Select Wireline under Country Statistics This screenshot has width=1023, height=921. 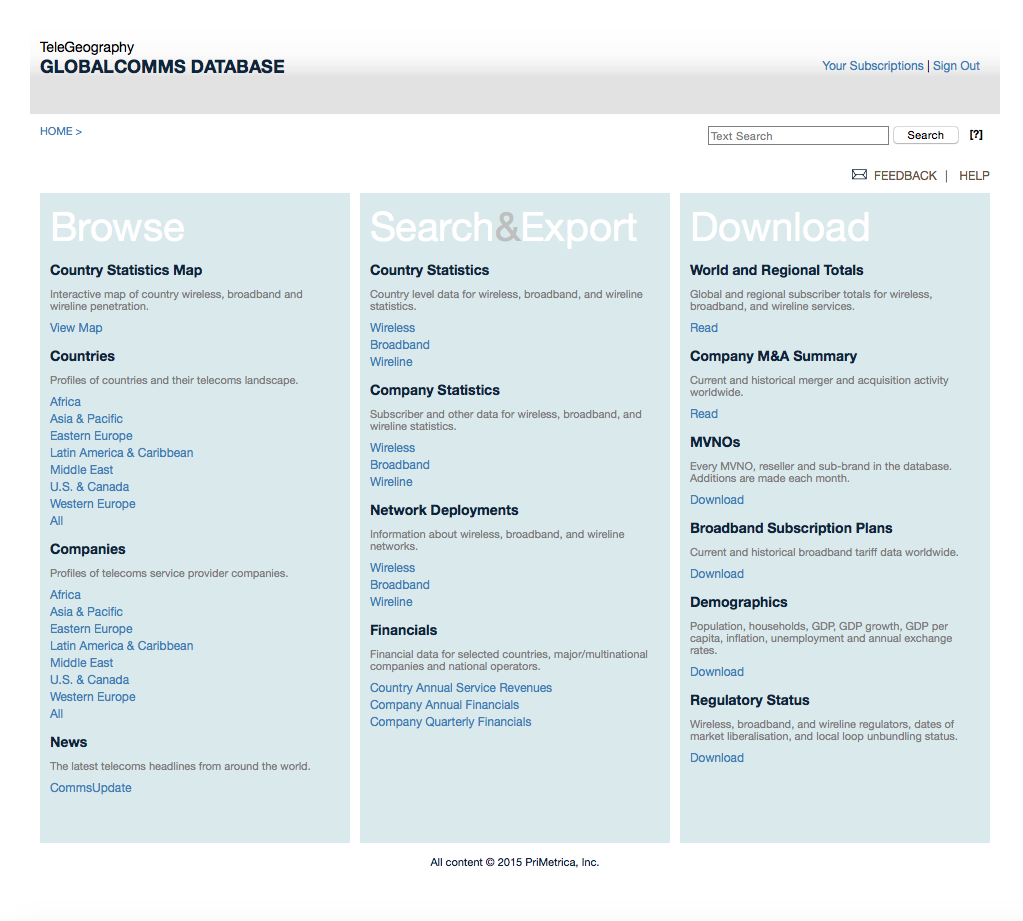coord(391,361)
